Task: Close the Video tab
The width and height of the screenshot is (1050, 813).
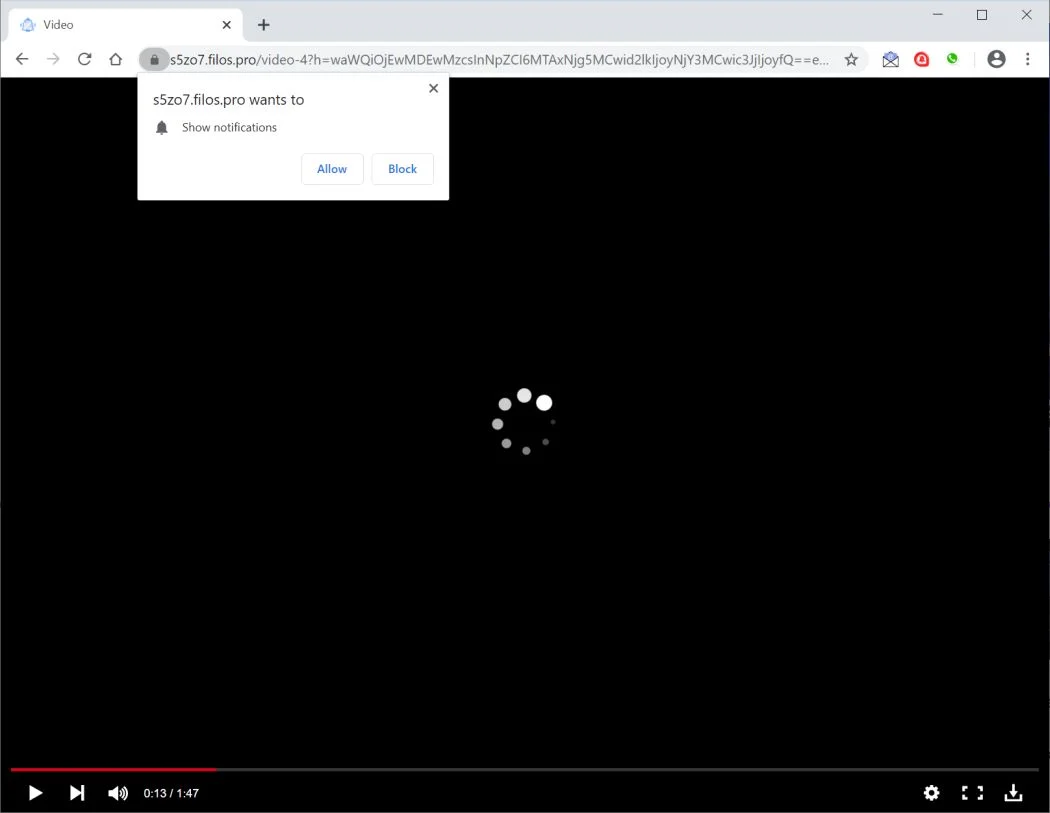Action: pyautogui.click(x=226, y=25)
